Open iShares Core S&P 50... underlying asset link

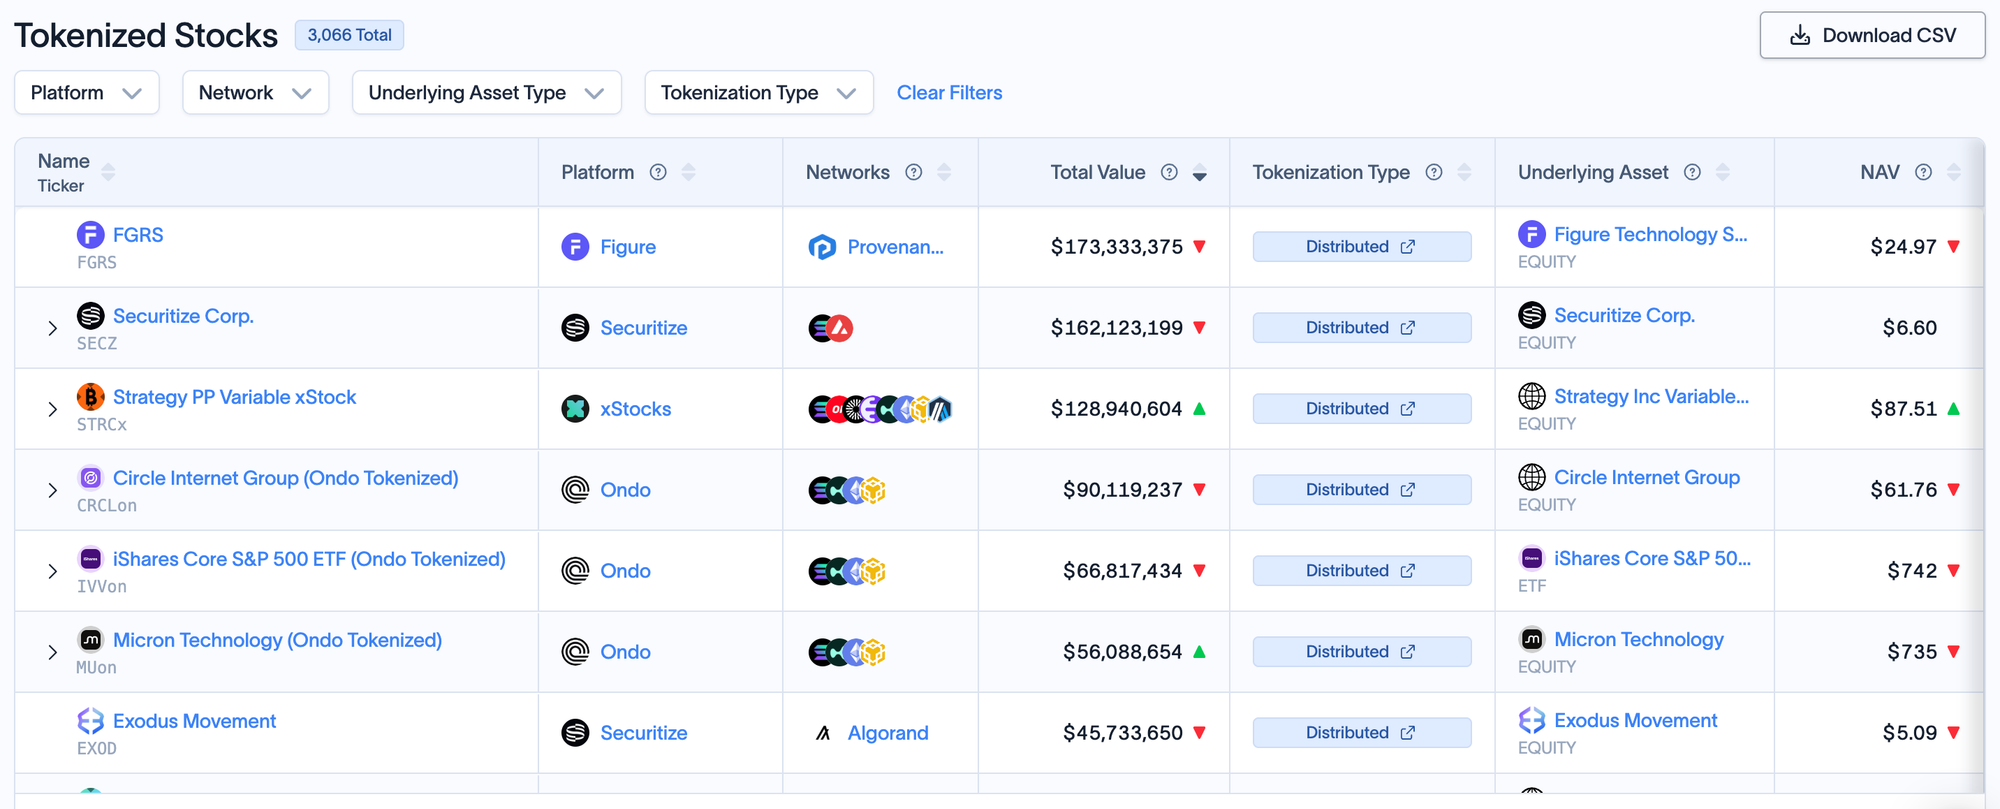tap(1652, 558)
